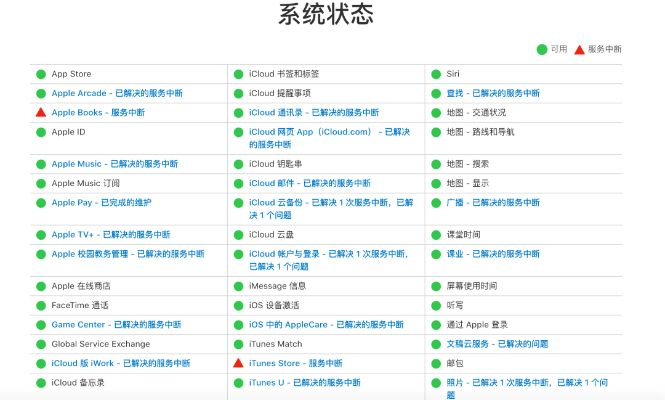Viewport: 665px width, 400px height.
Task: Click the green dot beside Apple 在线商店
Action: click(41, 286)
